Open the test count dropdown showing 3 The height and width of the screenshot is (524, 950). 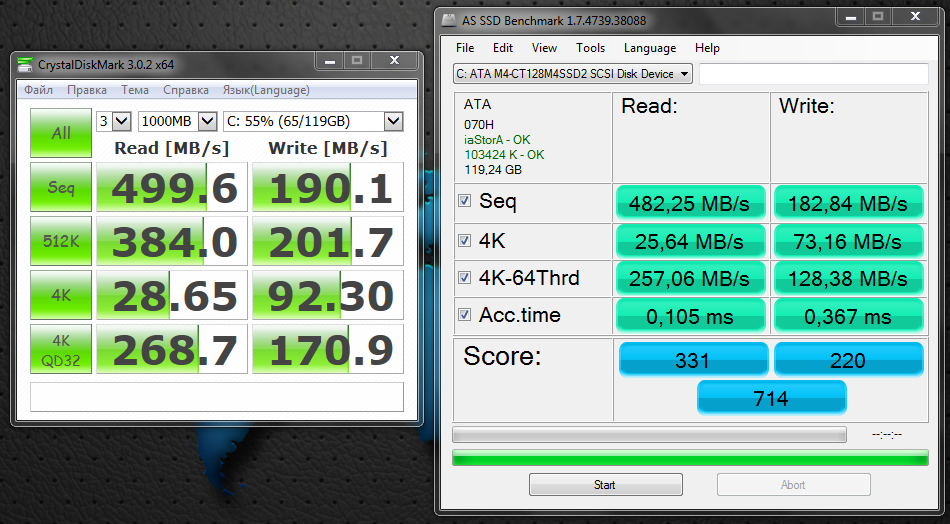114,121
